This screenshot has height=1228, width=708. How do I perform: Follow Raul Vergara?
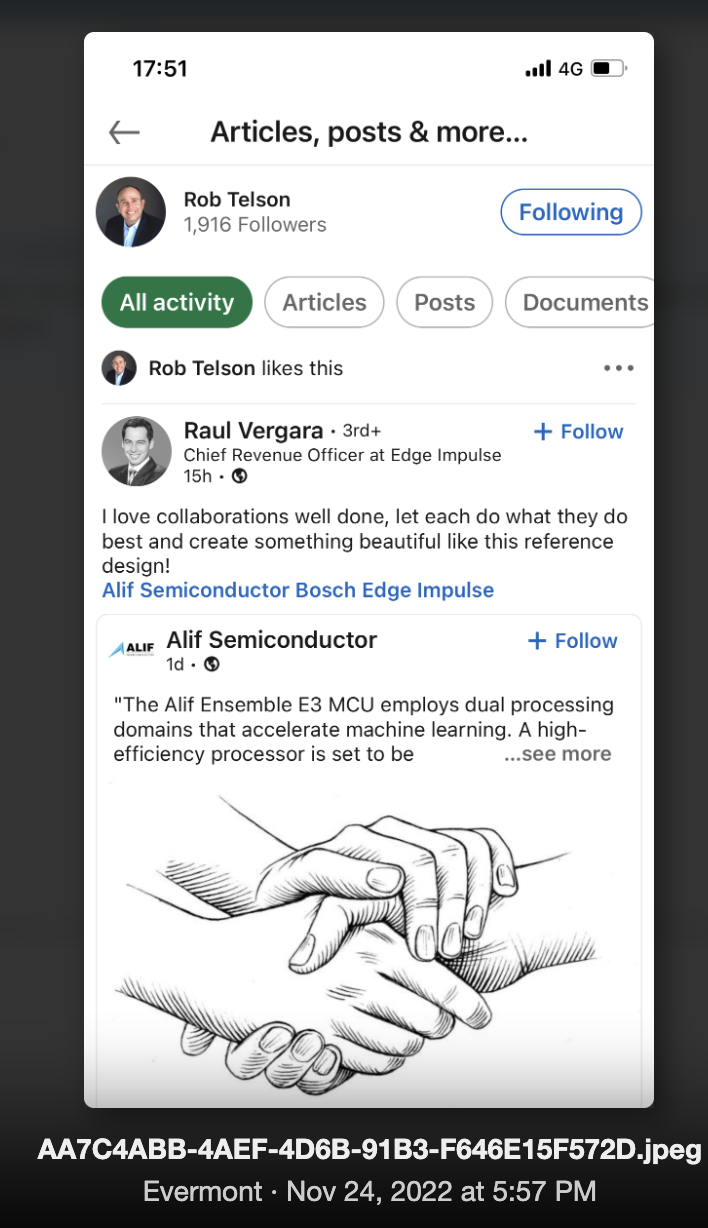coord(578,432)
